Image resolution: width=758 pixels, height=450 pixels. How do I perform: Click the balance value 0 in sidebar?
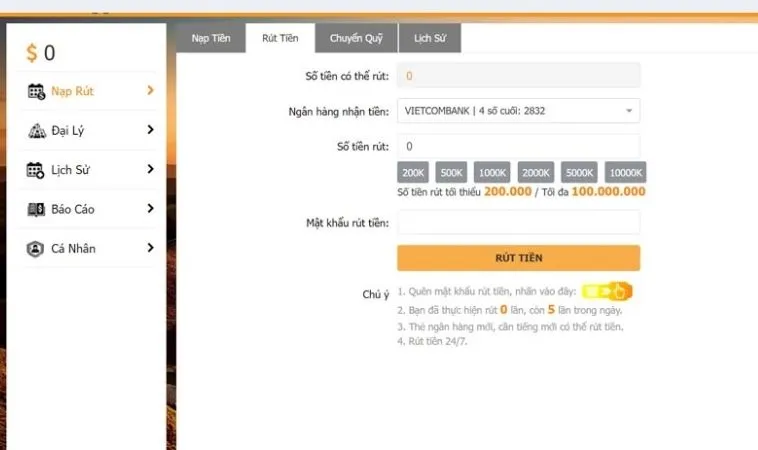point(49,53)
